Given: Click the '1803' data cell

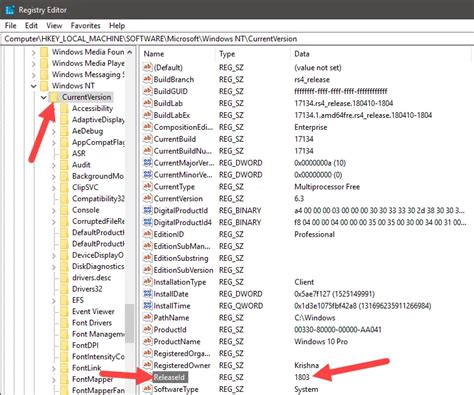Looking at the screenshot, I should pos(302,377).
